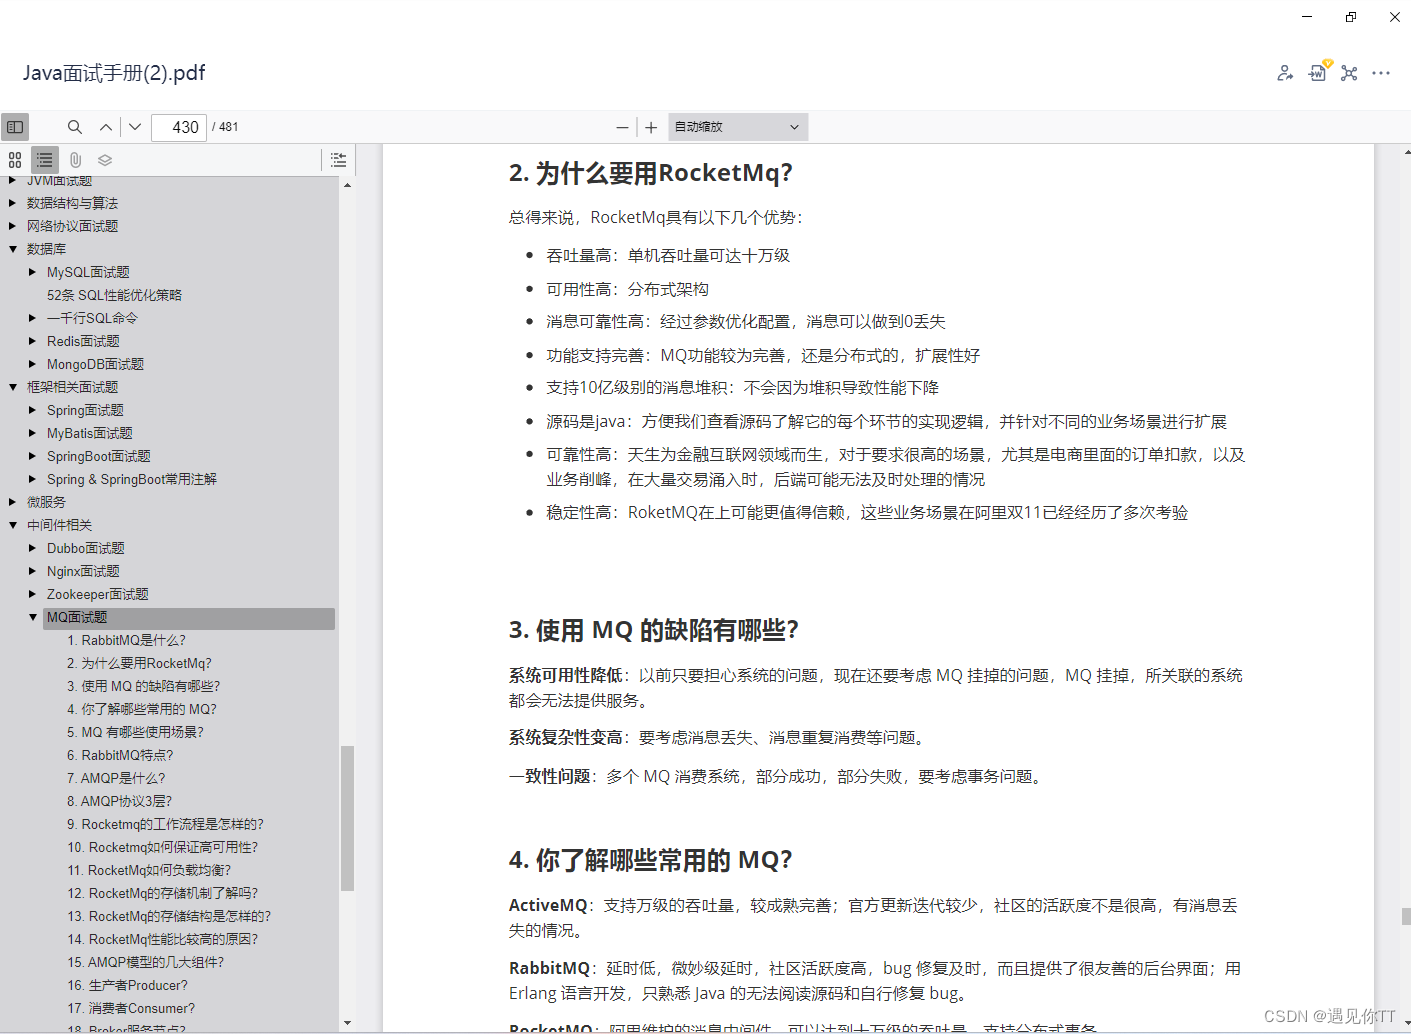Image resolution: width=1411 pixels, height=1034 pixels.
Task: Show document outline list icon
Action: [44, 160]
